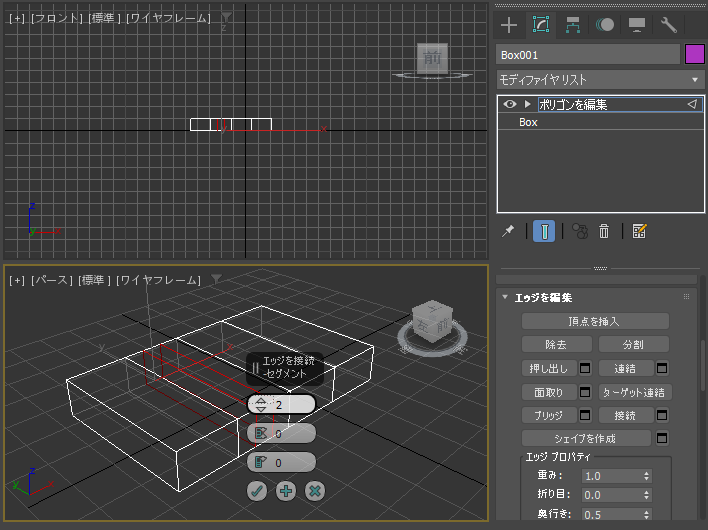Viewport: 708px width, 530px height.
Task: Click the 頂点を挿入 button
Action: 595,321
